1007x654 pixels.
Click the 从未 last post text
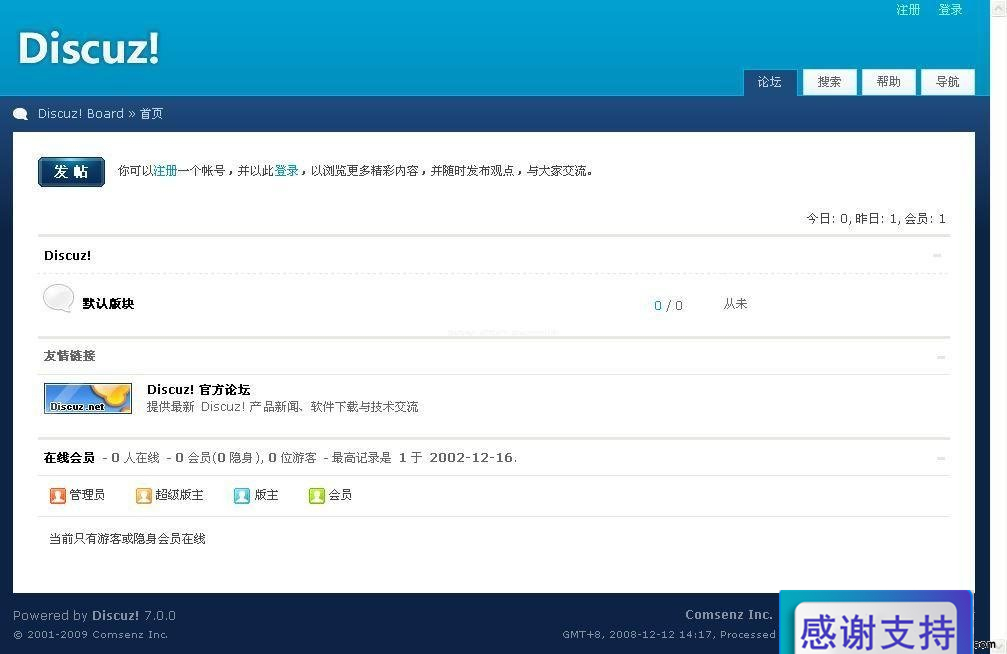click(x=735, y=303)
